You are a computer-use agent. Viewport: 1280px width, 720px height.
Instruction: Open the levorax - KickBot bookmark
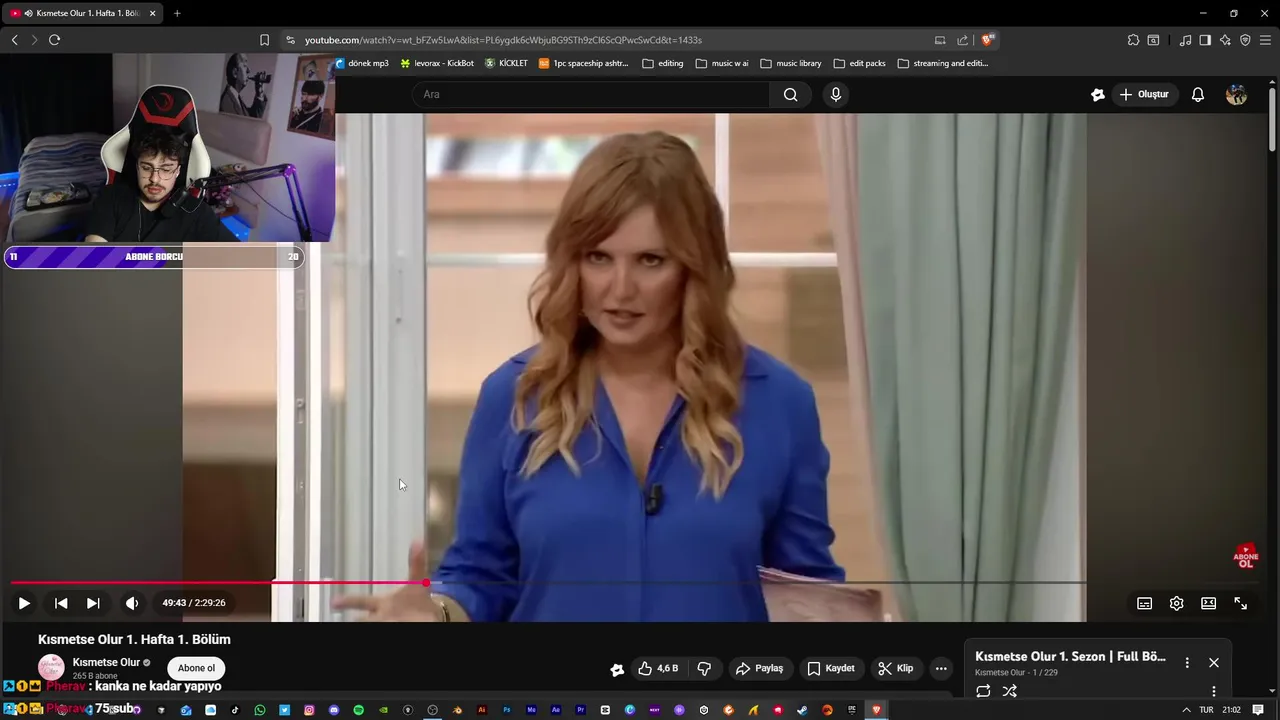tap(437, 63)
